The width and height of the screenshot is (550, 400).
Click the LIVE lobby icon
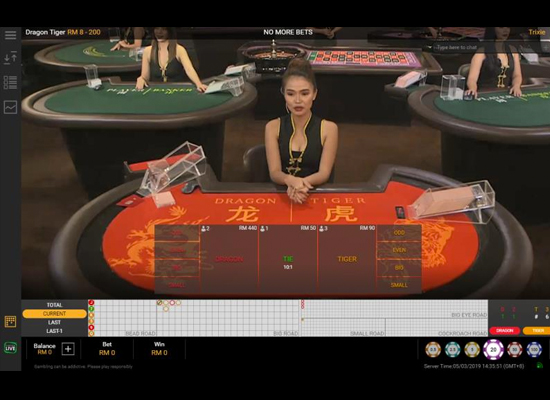click(x=11, y=348)
